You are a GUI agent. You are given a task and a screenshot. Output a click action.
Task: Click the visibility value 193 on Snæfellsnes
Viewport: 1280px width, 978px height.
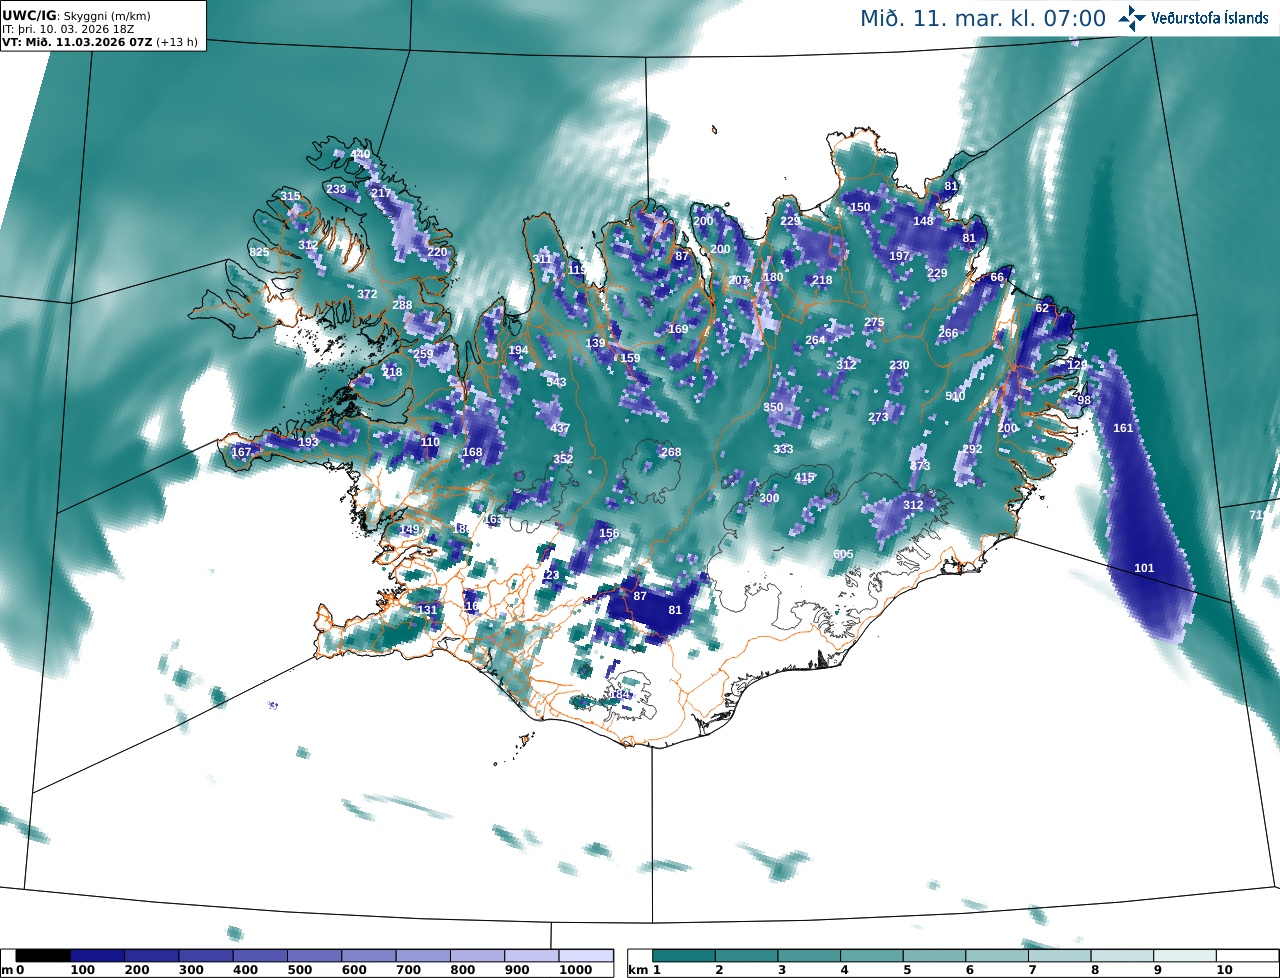tap(308, 442)
